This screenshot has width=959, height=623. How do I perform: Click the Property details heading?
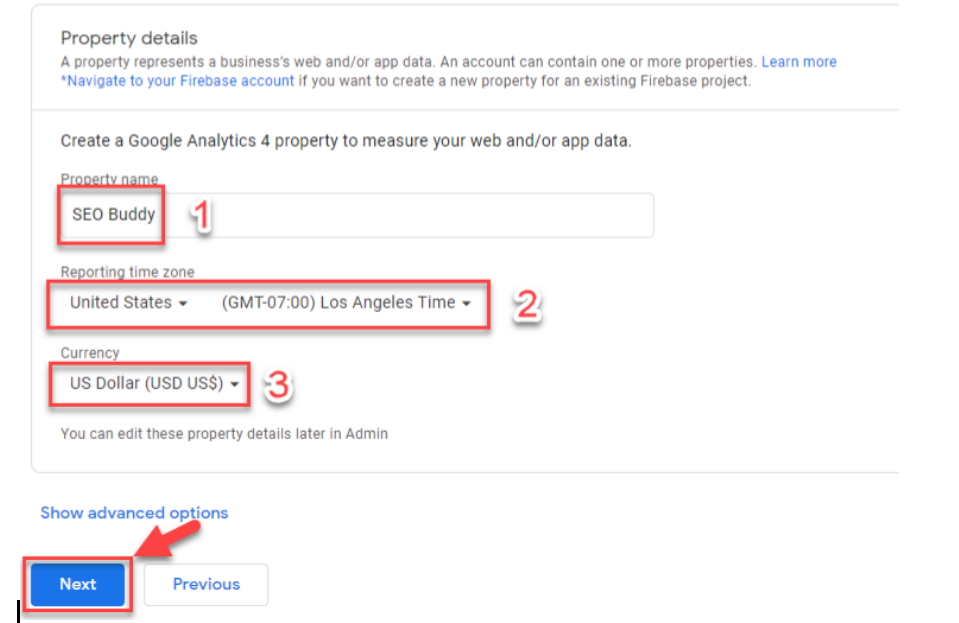pyautogui.click(x=129, y=38)
